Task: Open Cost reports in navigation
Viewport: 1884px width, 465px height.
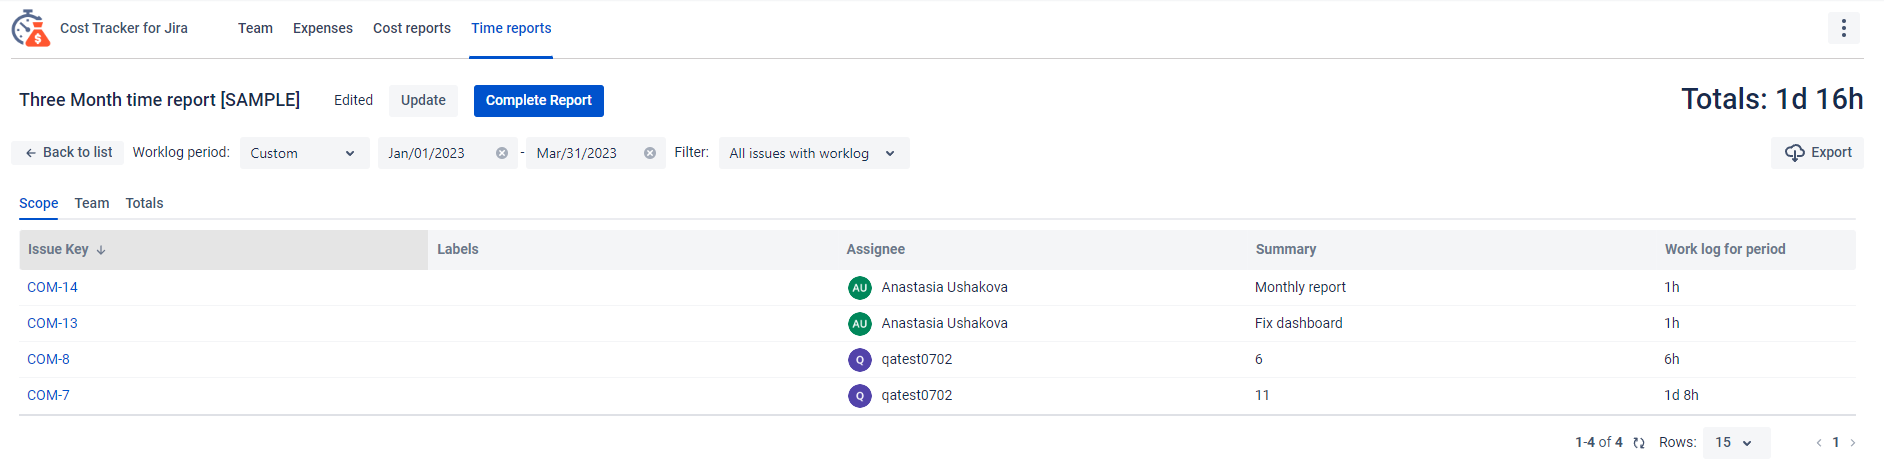Action: tap(412, 28)
